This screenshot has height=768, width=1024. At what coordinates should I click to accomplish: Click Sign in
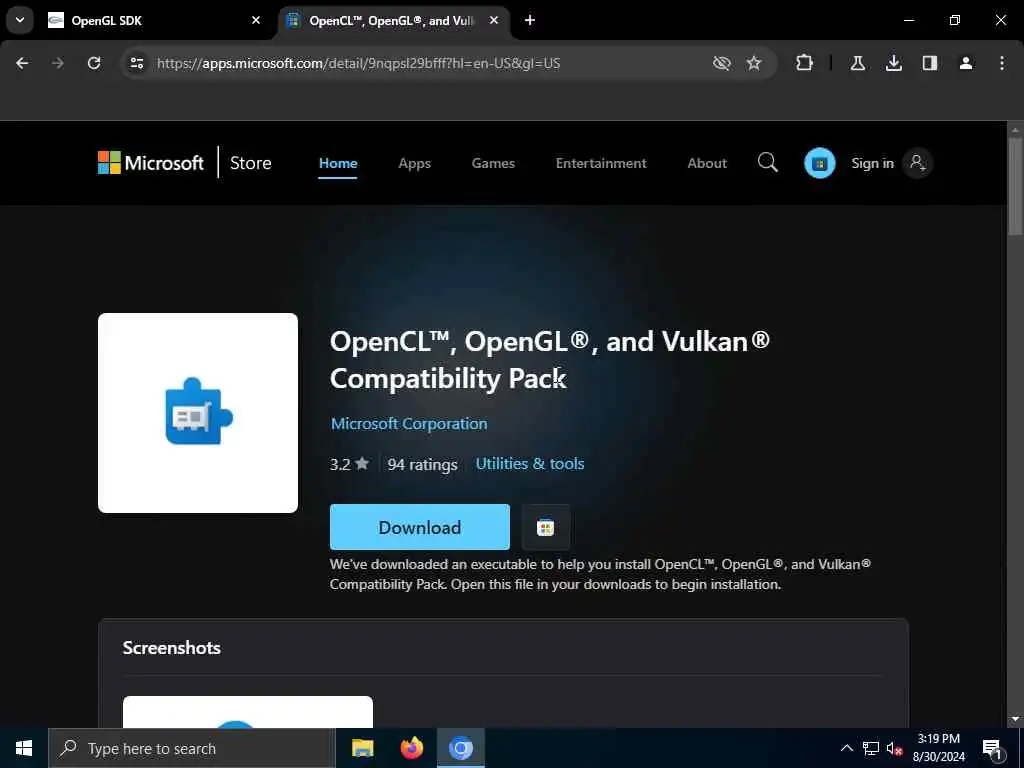coord(872,163)
